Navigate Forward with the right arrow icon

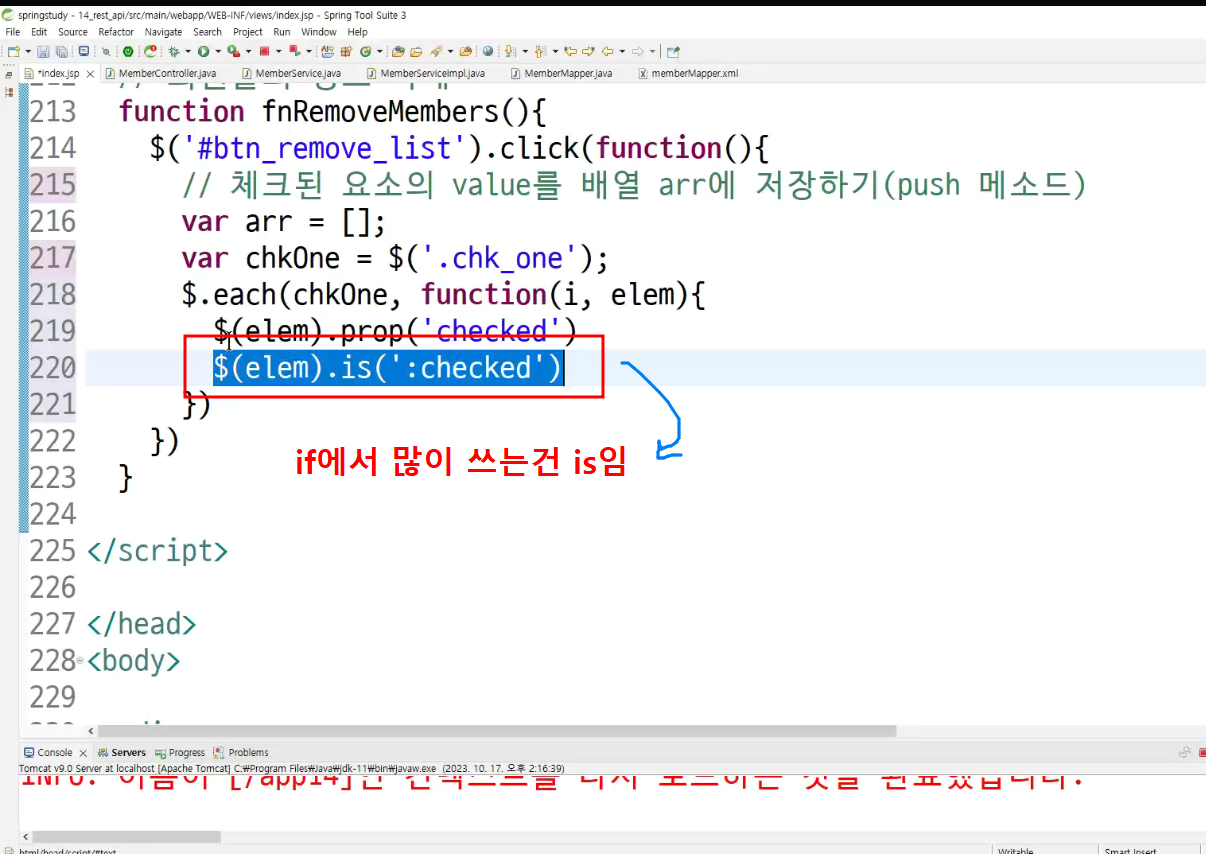click(637, 51)
